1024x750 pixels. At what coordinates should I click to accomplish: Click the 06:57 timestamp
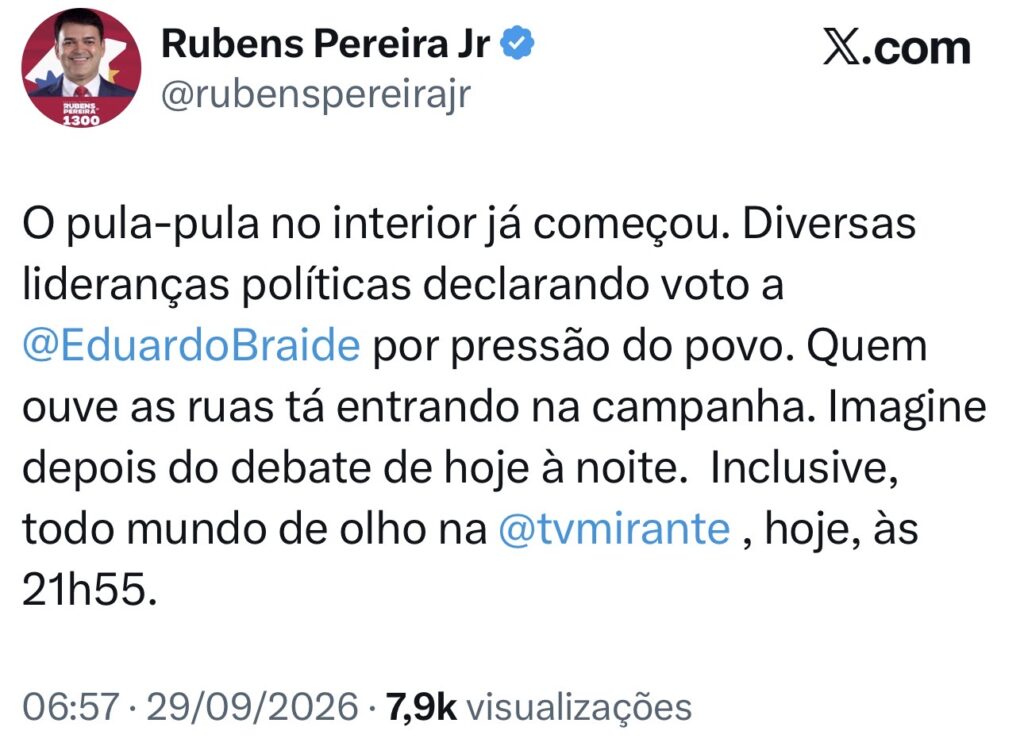[x=71, y=707]
